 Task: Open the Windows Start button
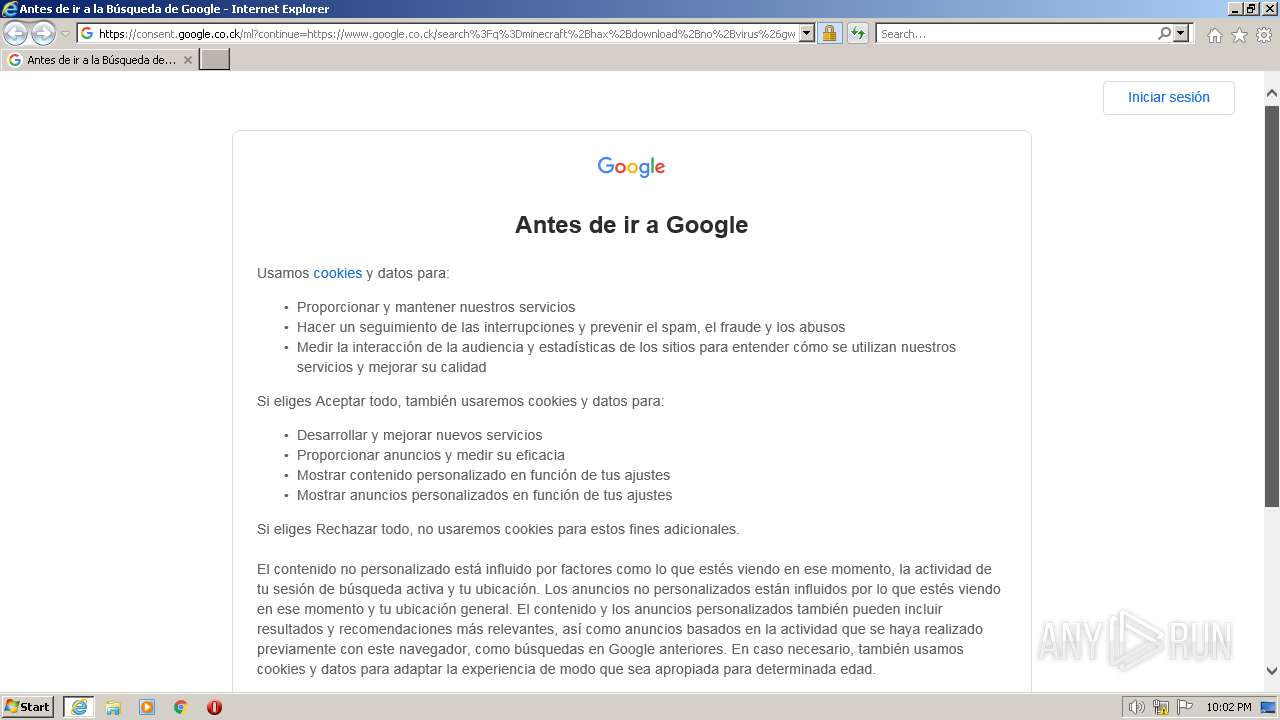tap(28, 707)
